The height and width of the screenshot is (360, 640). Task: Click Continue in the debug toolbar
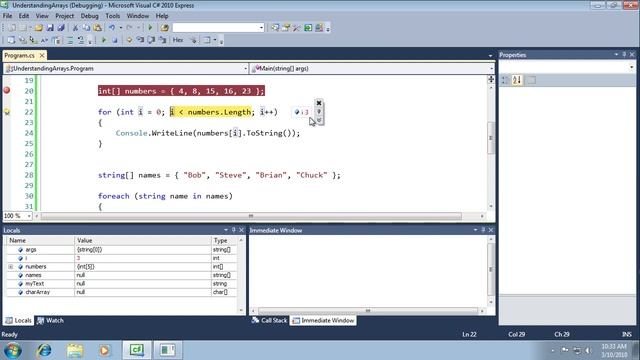pos(103,40)
